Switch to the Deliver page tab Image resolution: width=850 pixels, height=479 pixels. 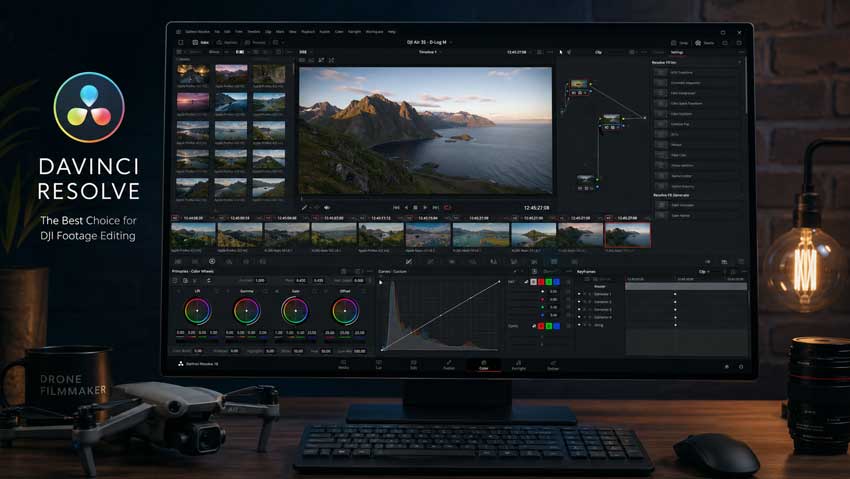[x=553, y=365]
